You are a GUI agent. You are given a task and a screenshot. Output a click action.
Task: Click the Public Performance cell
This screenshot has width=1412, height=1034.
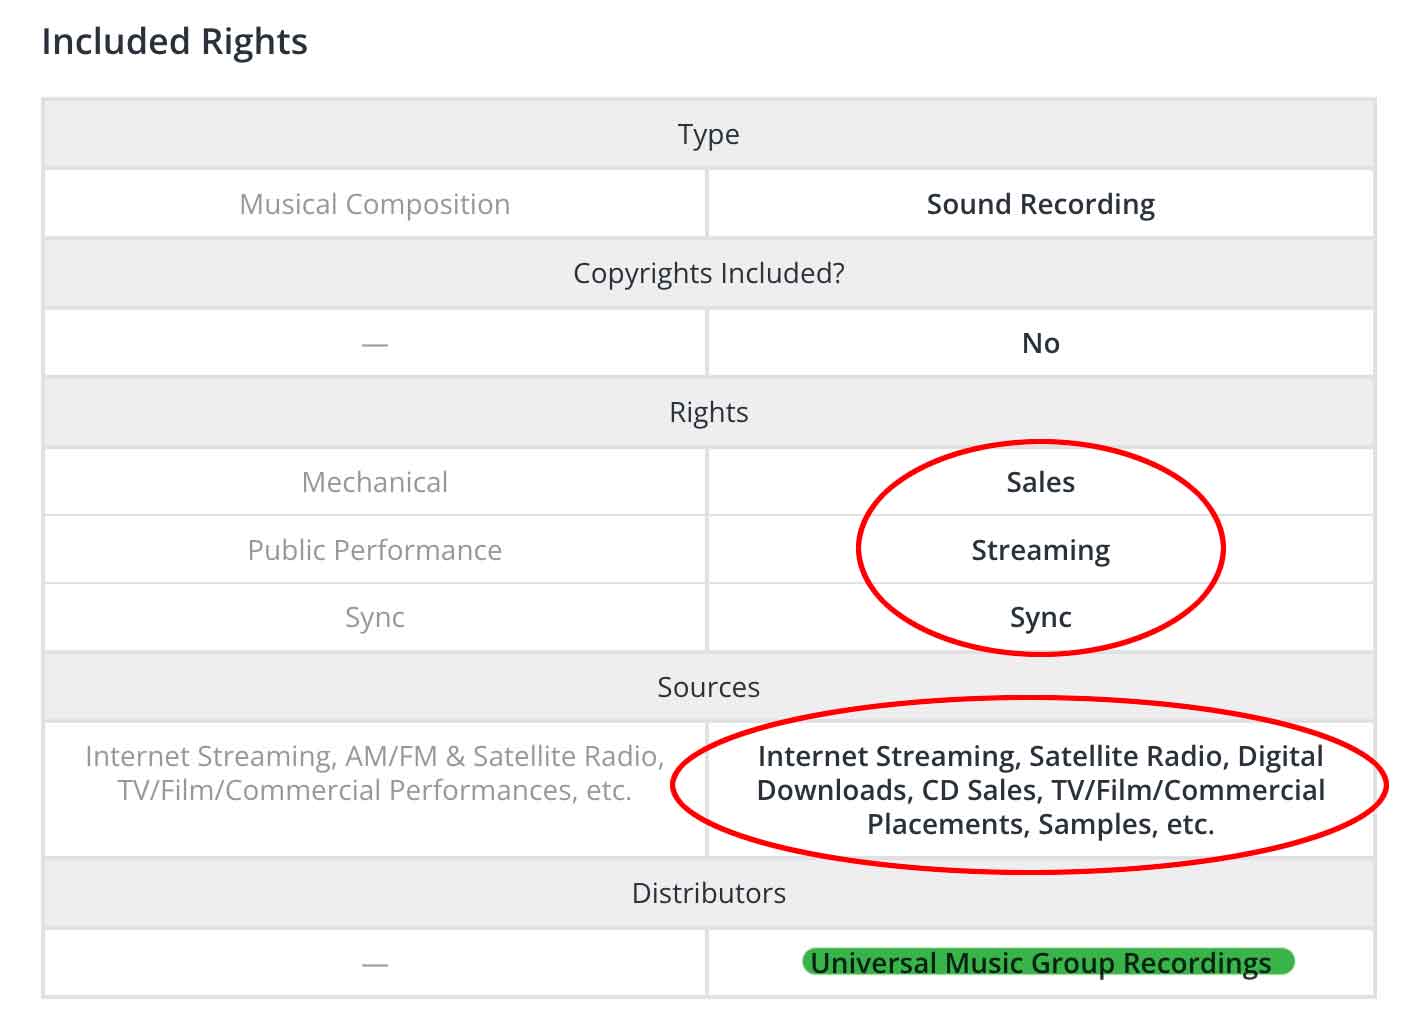tap(375, 550)
